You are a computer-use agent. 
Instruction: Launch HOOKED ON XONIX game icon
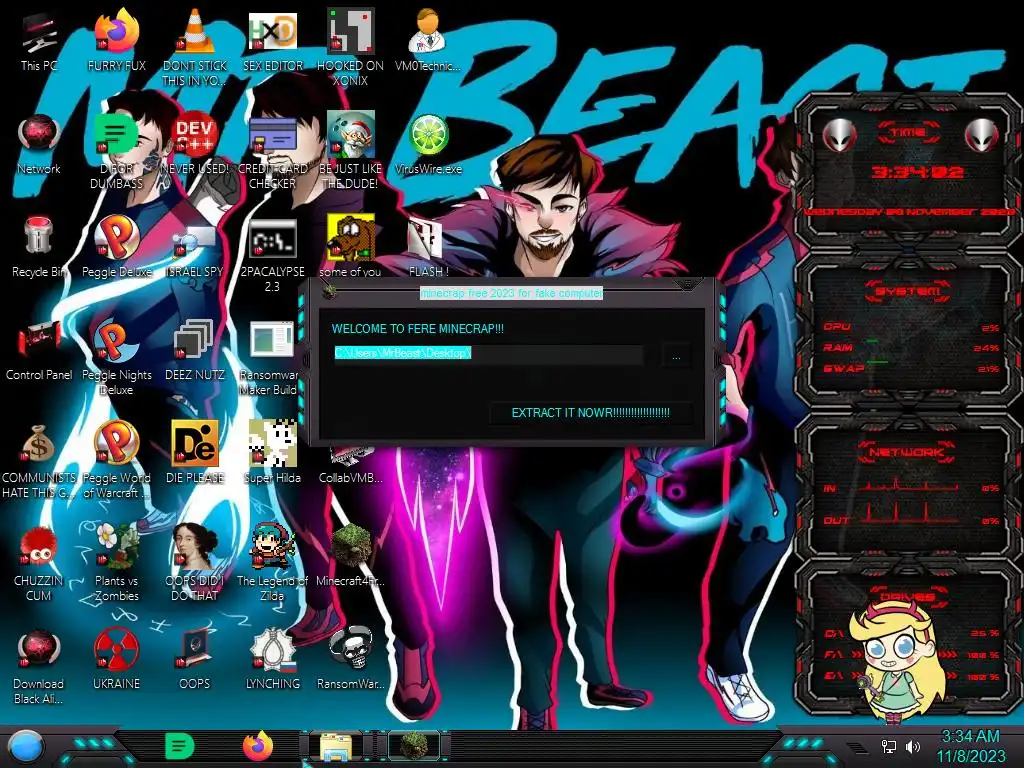point(351,48)
